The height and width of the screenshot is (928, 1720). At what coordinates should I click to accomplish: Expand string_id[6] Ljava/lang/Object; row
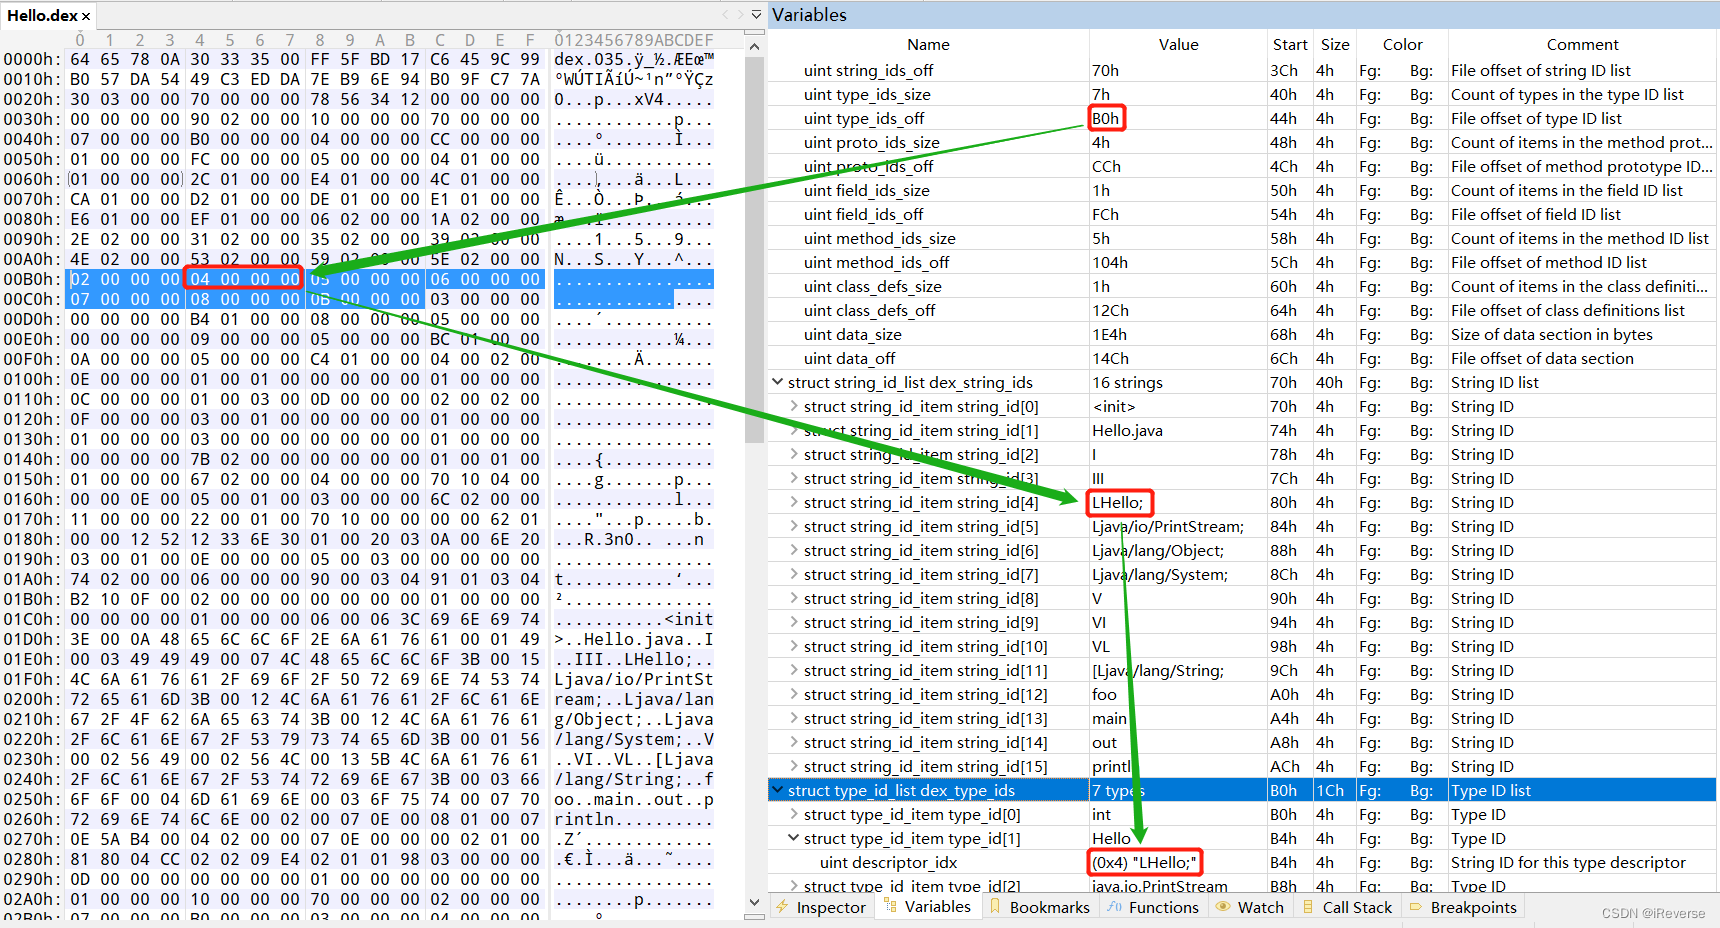[x=794, y=550]
